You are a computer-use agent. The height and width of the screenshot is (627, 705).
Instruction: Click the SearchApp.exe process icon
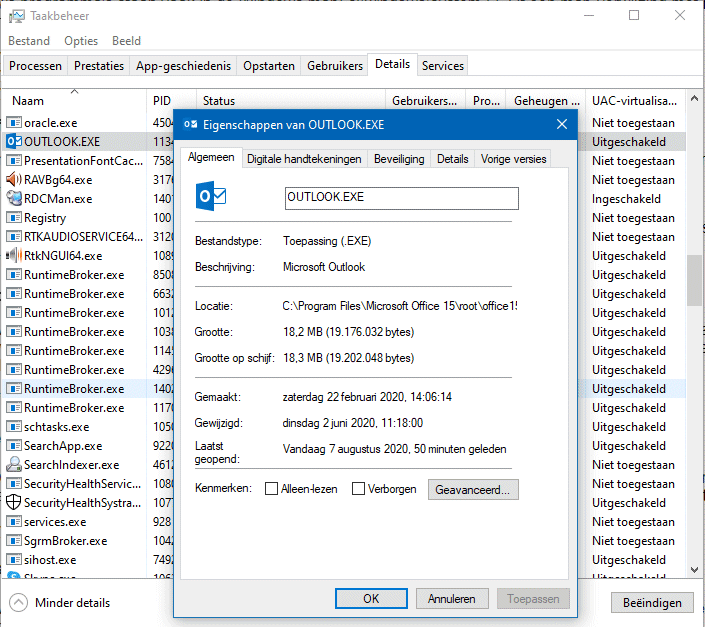(14, 445)
